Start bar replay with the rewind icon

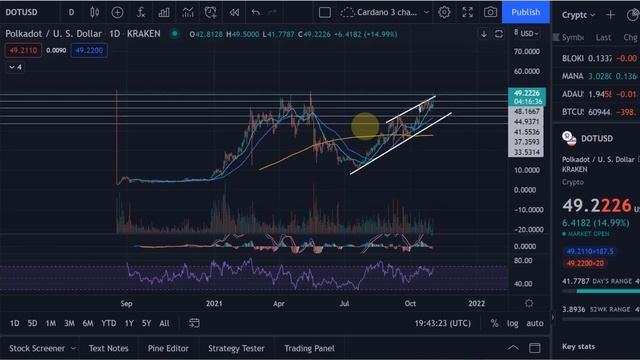point(234,12)
